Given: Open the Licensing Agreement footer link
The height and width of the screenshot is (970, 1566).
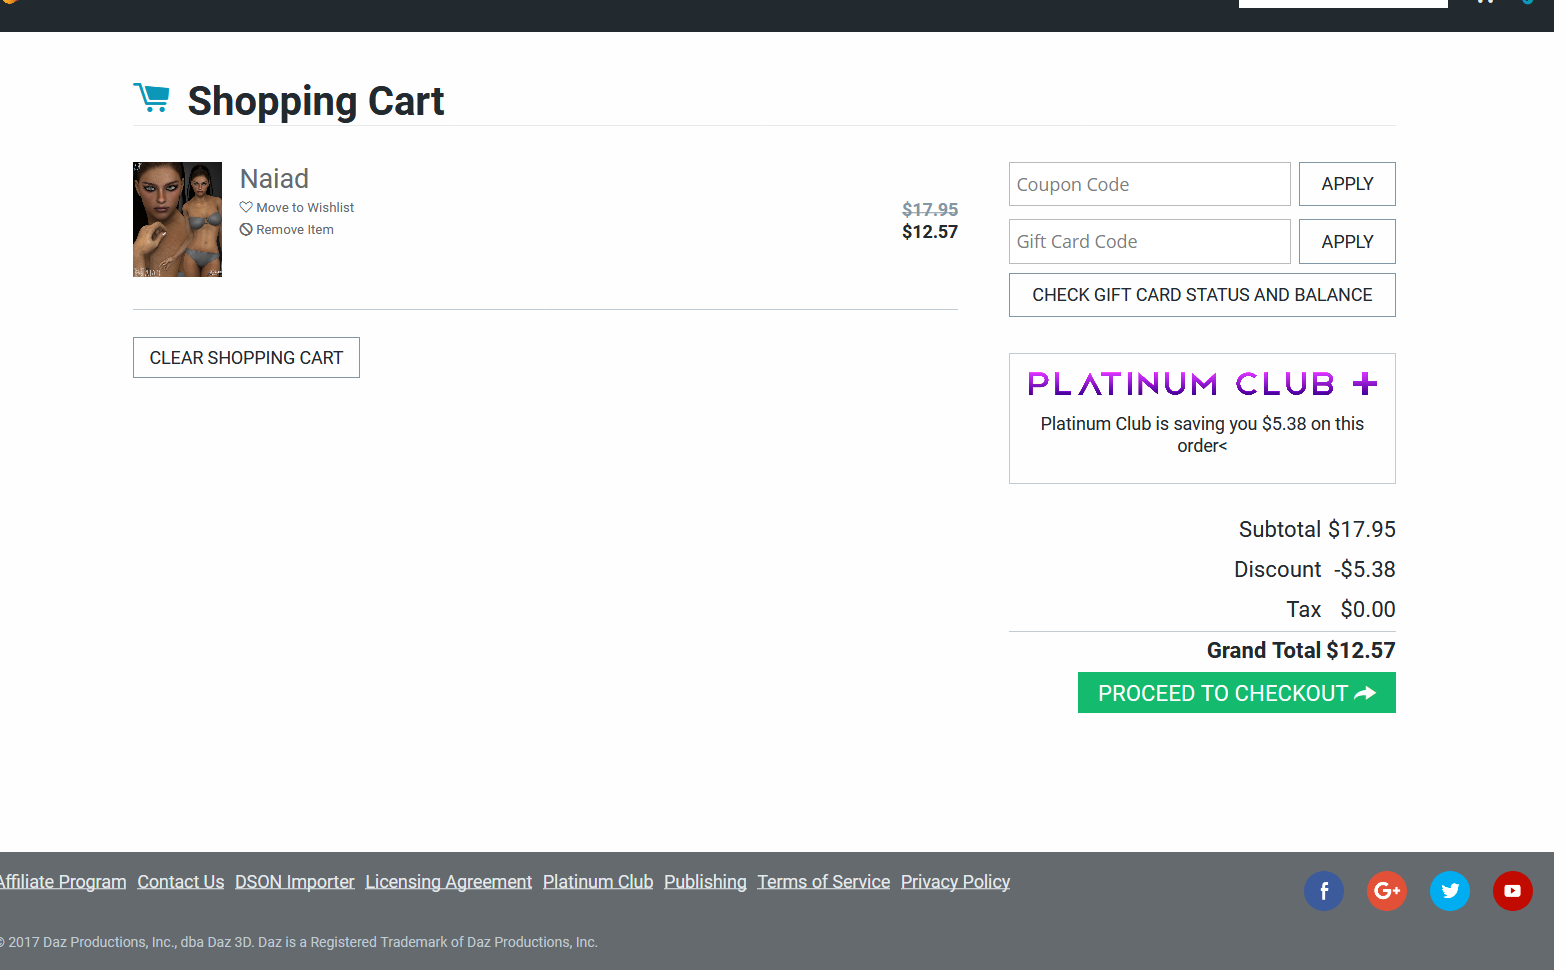Looking at the screenshot, I should pos(448,882).
